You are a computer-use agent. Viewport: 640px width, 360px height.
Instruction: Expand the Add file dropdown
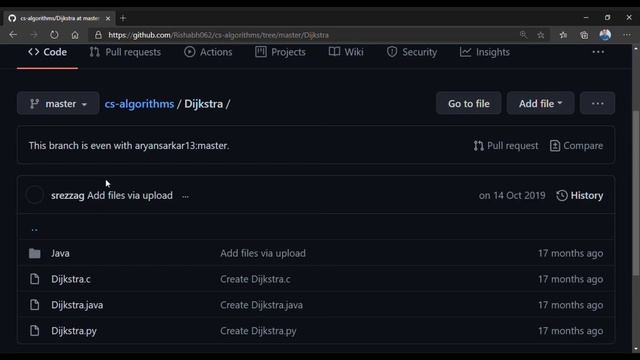point(540,104)
